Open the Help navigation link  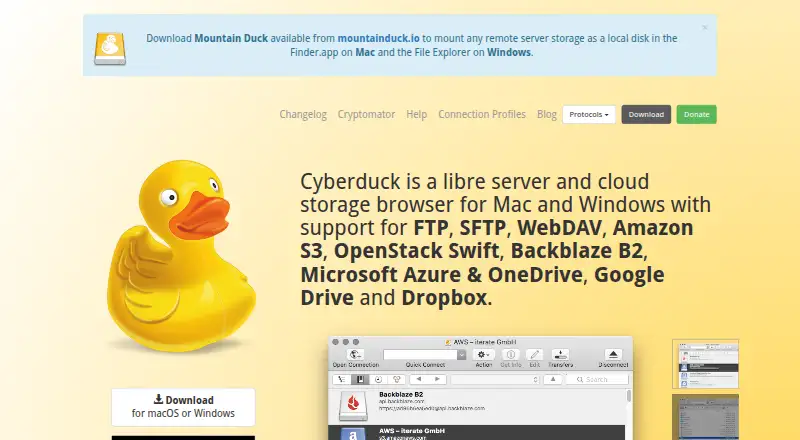pyautogui.click(x=416, y=114)
